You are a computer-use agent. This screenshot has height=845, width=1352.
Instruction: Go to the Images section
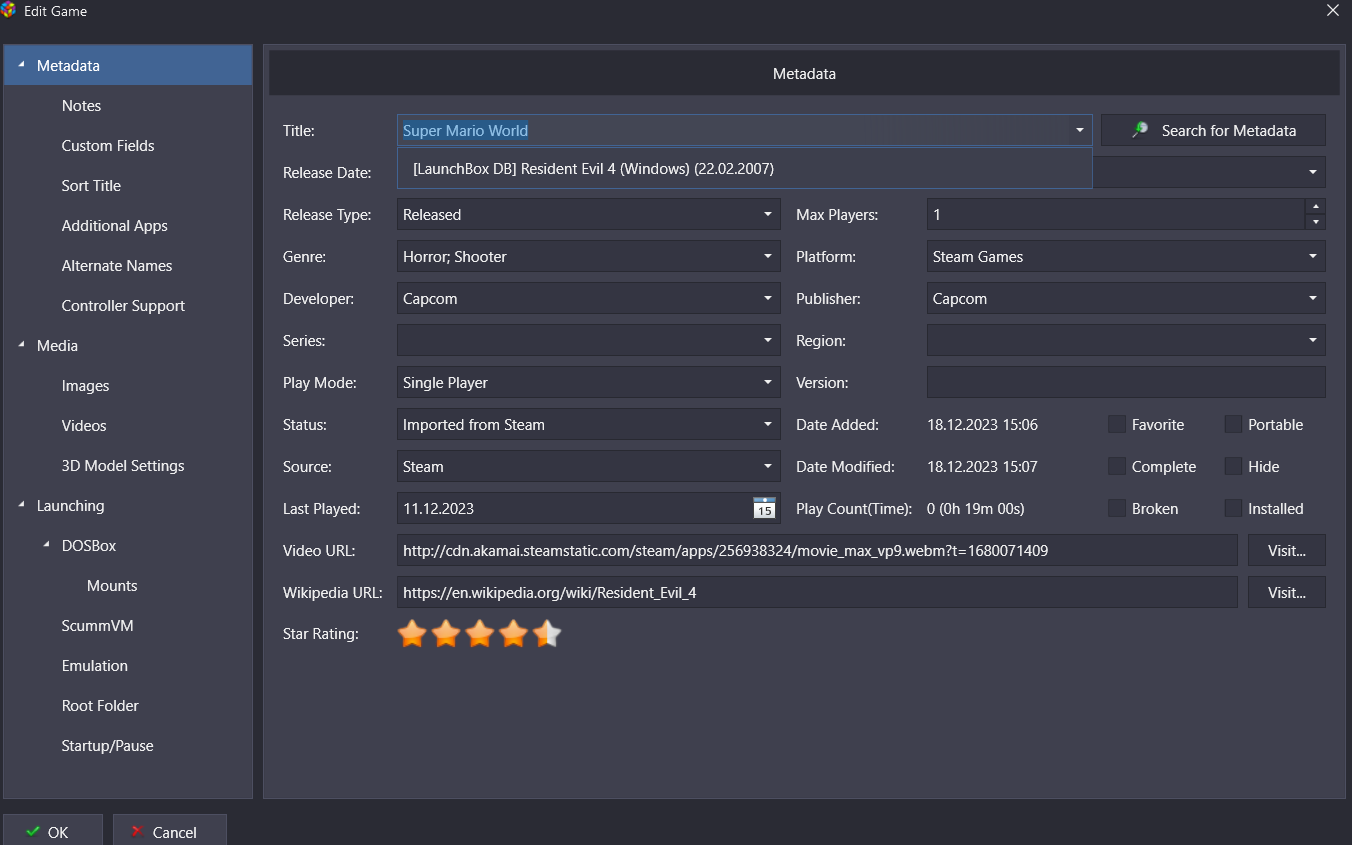(85, 385)
